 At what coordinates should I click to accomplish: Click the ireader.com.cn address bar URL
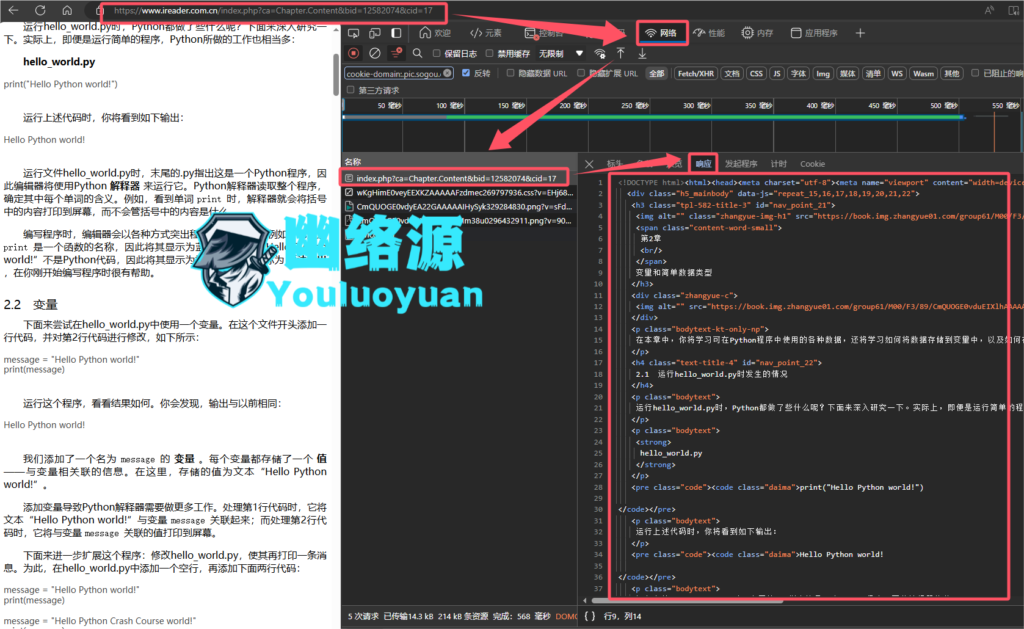(x=273, y=10)
